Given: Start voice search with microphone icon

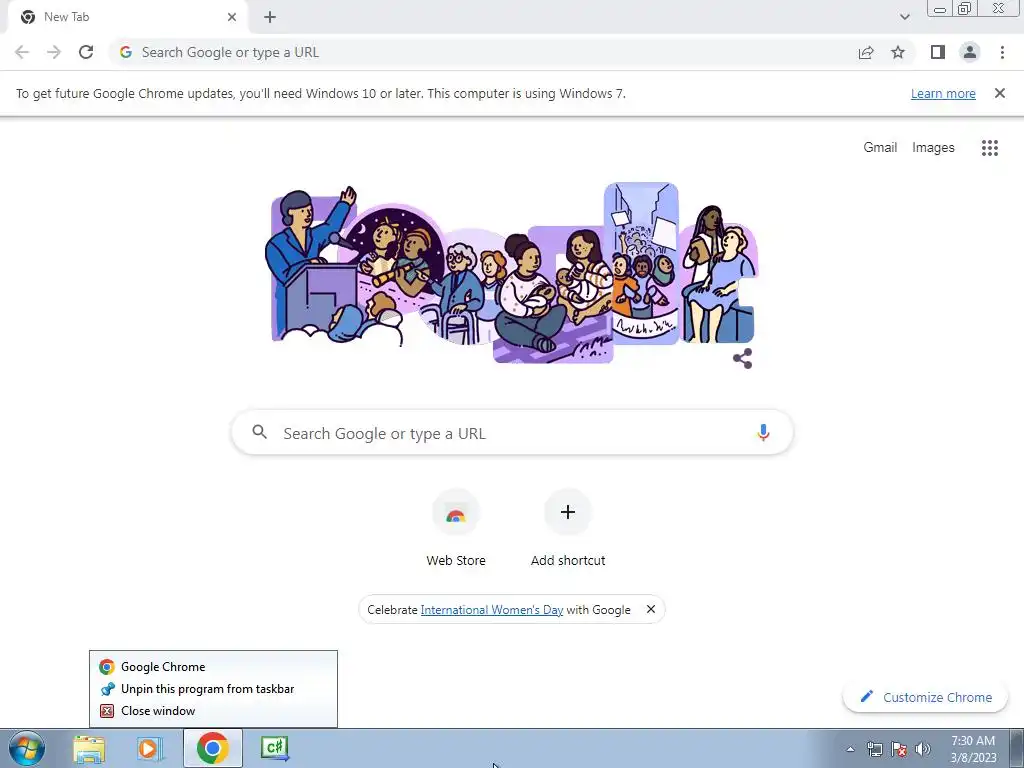Looking at the screenshot, I should coord(763,433).
